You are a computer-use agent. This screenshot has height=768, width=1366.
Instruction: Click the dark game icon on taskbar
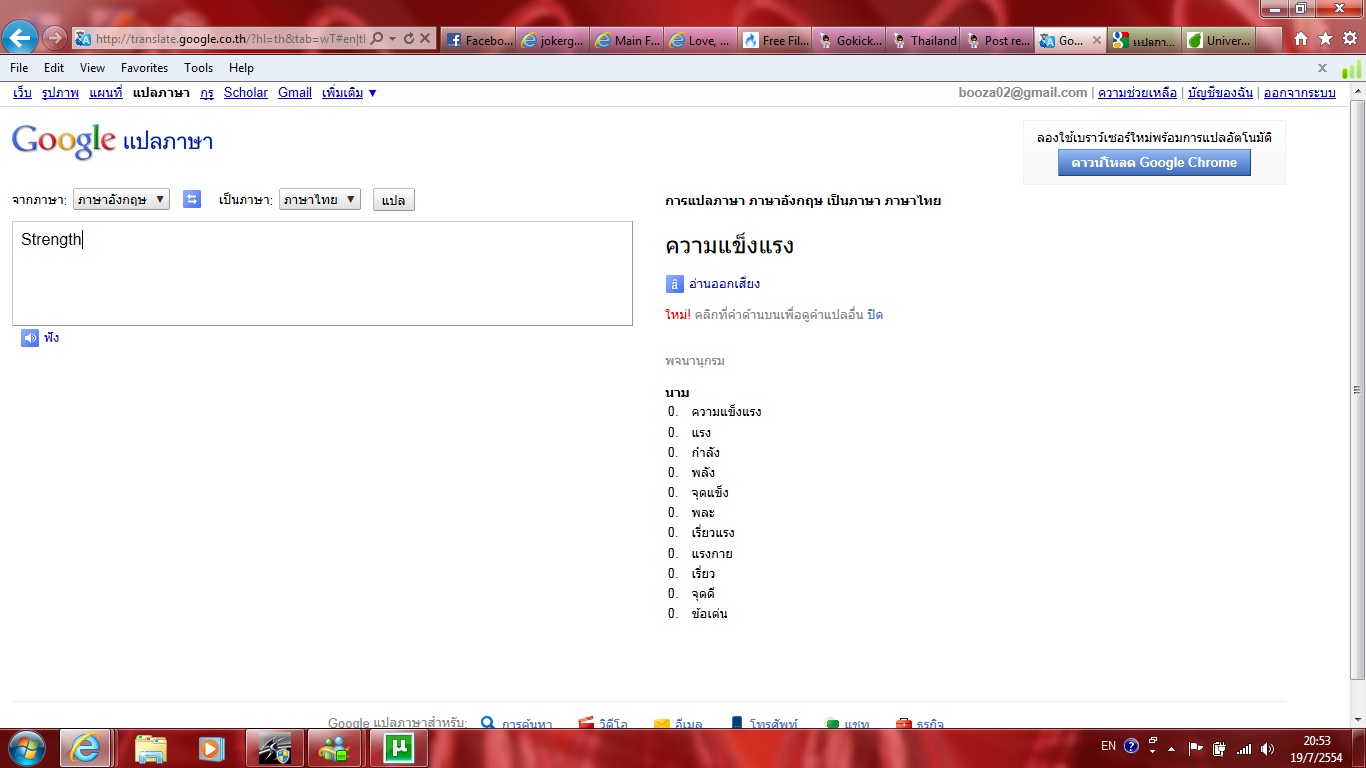click(273, 748)
